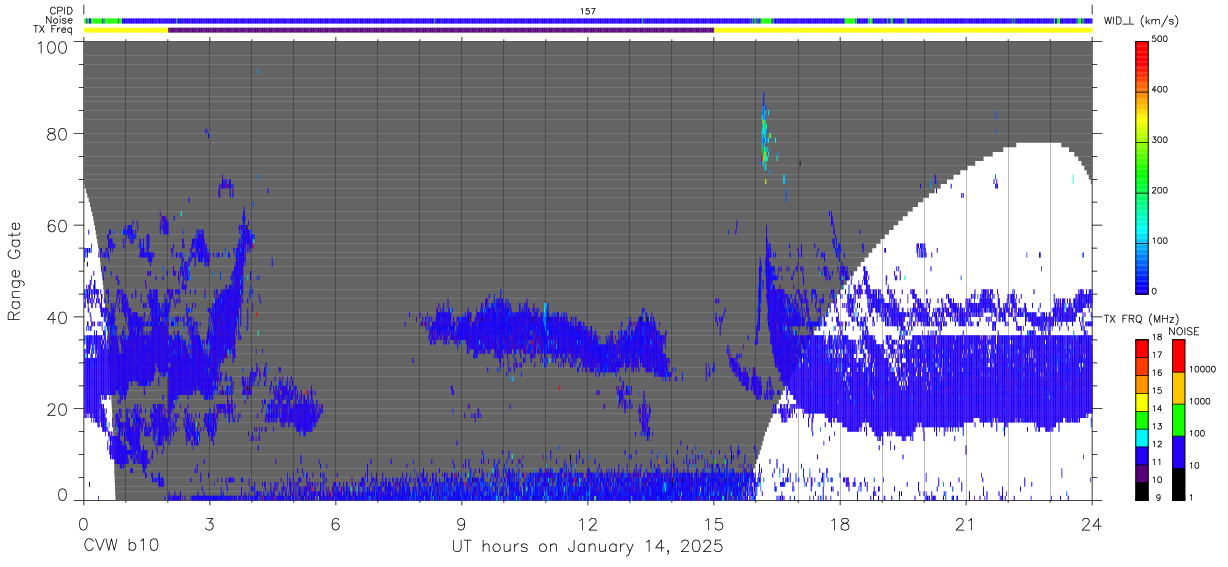
Task: Click the hour 12 tick label
Action: pos(588,523)
